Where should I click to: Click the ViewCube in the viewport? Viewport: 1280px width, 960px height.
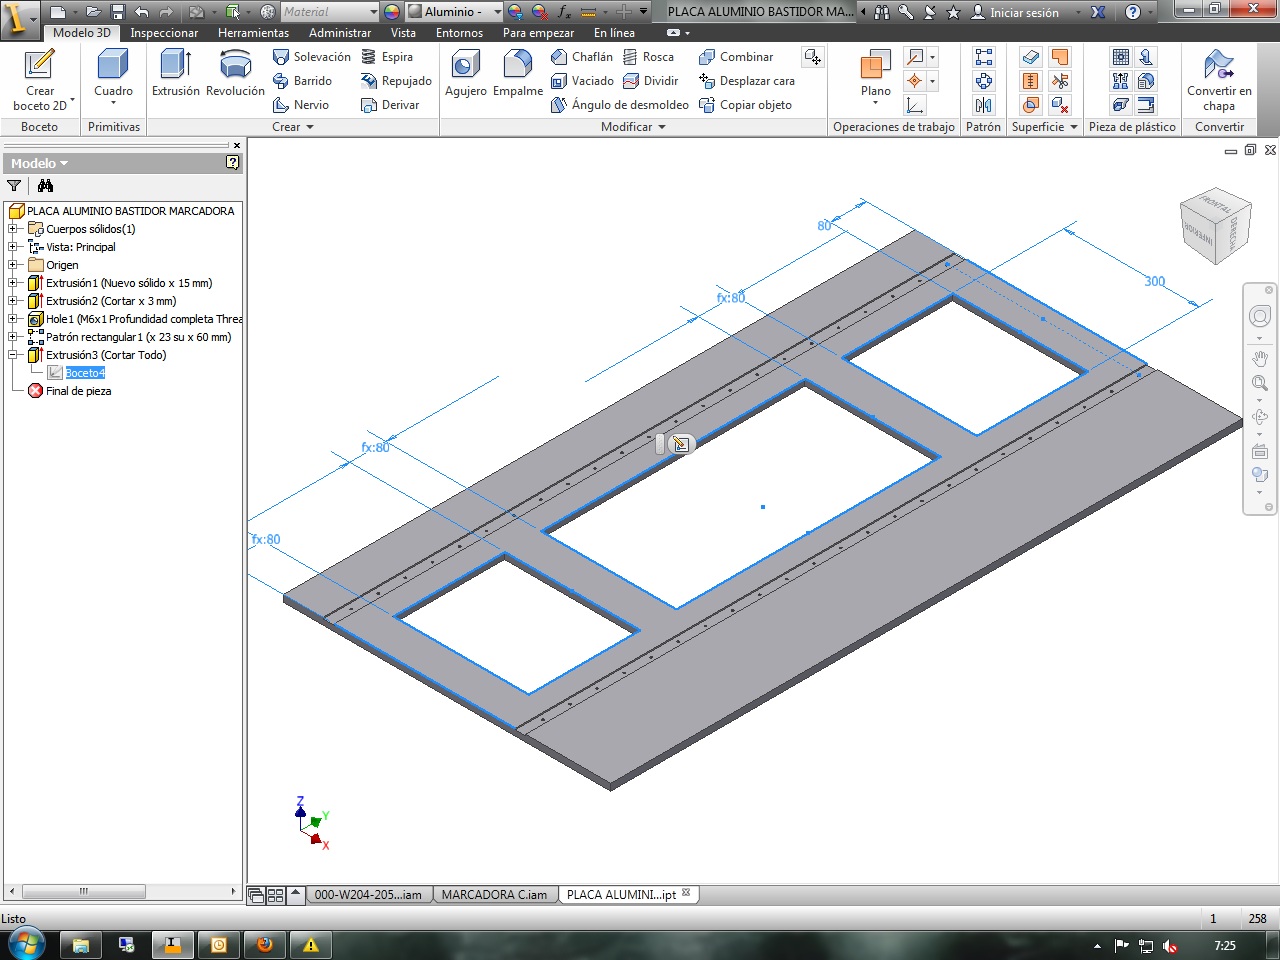point(1214,227)
